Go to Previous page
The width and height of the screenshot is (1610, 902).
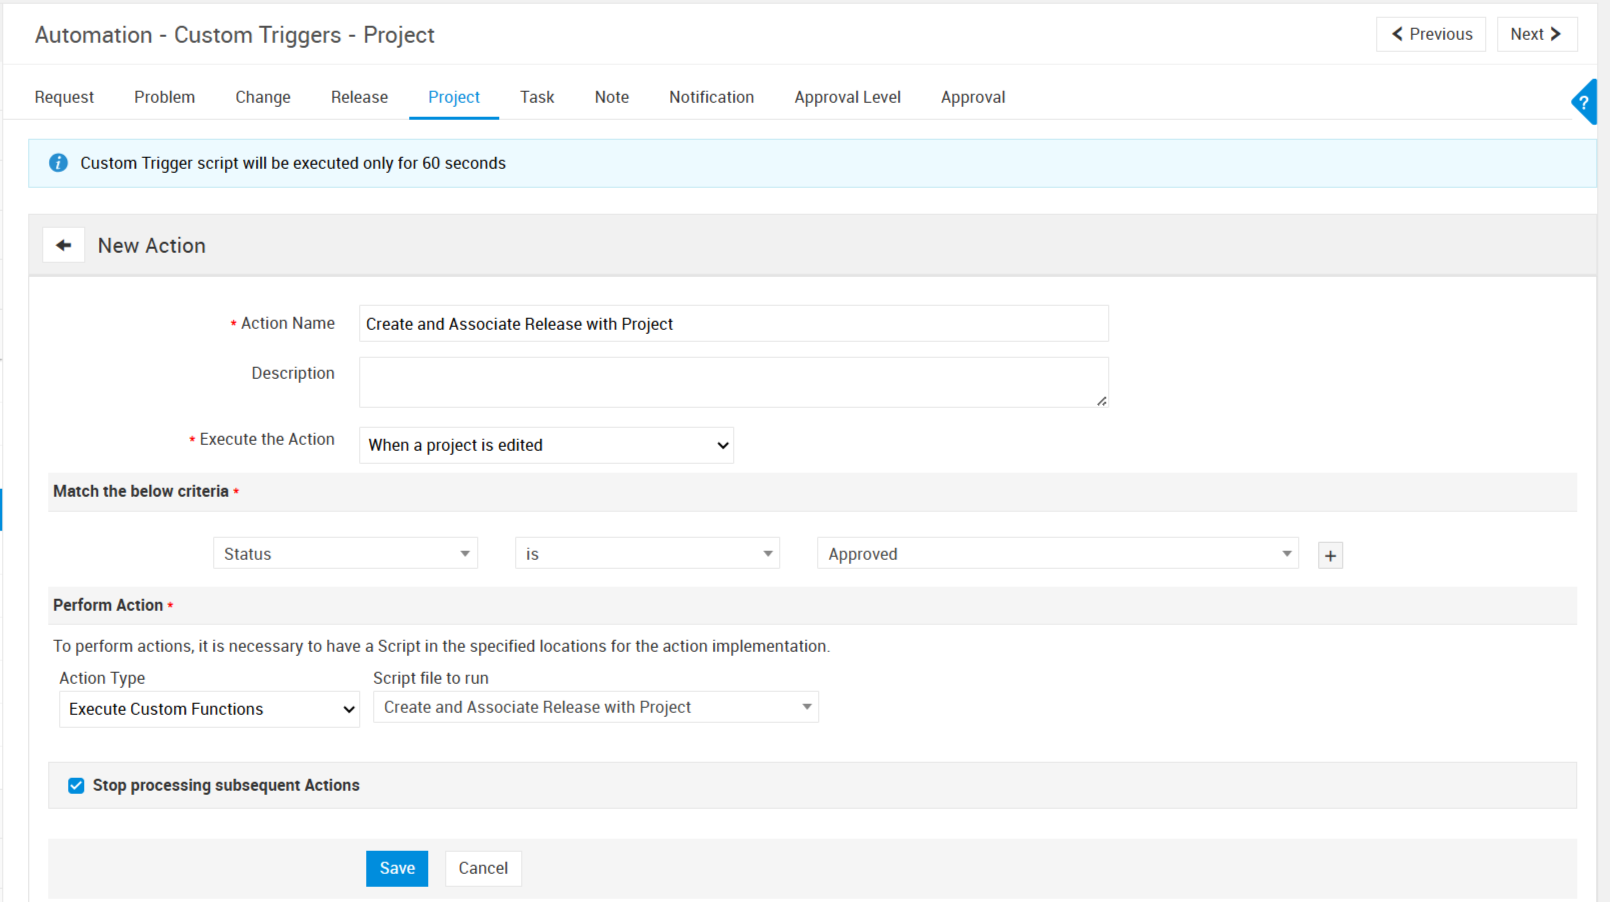pyautogui.click(x=1431, y=34)
